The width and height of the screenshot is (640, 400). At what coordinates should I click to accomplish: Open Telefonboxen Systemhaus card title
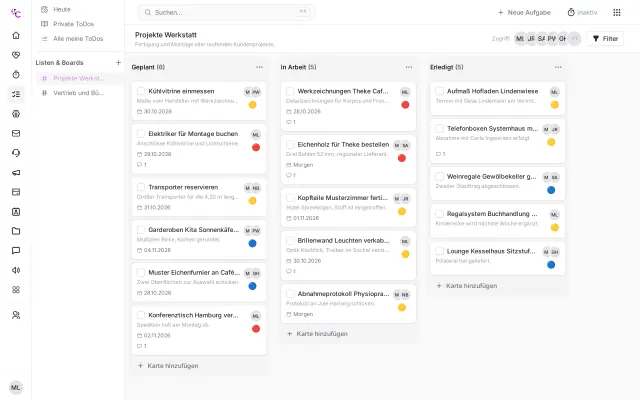492,129
